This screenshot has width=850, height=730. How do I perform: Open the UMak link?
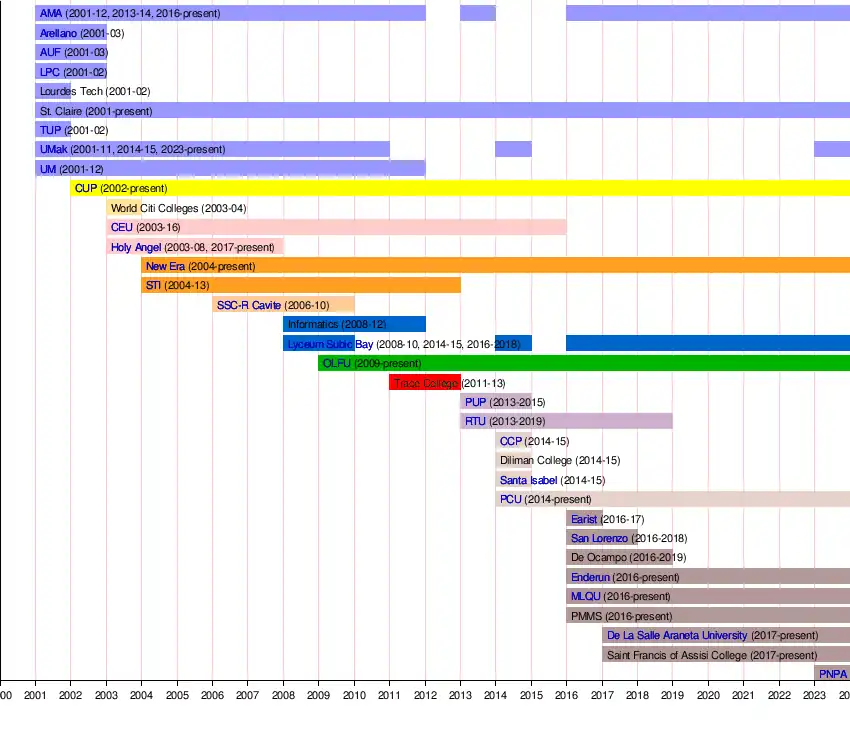[54, 149]
